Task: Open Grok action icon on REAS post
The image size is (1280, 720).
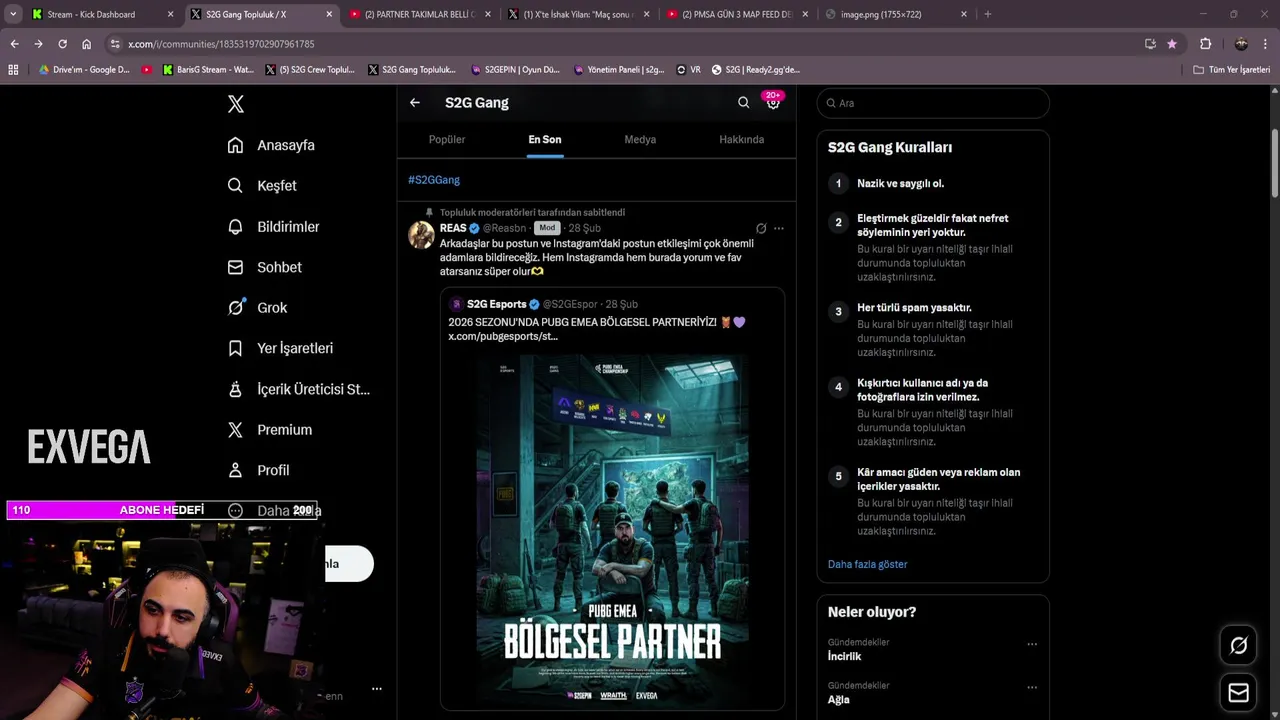Action: [761, 228]
